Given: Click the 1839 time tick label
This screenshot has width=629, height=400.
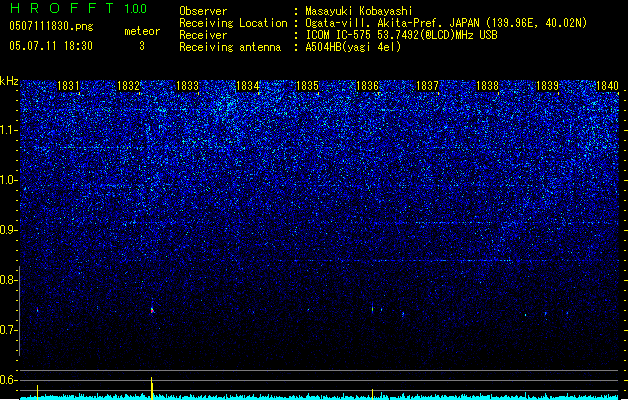Looking at the screenshot, I should 547,86.
